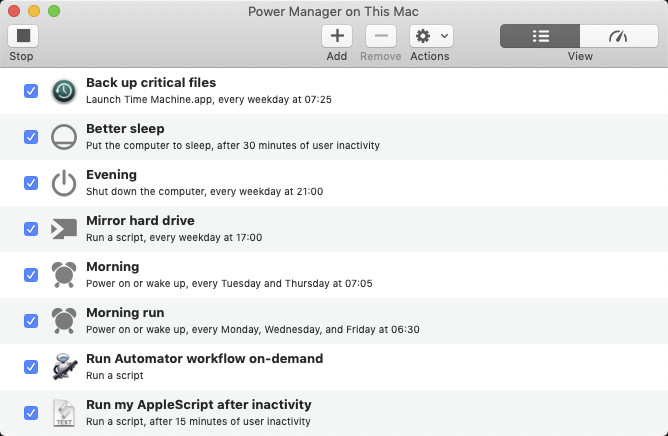Image resolution: width=668 pixels, height=436 pixels.
Task: Add a new event with plus button
Action: pyautogui.click(x=337, y=36)
